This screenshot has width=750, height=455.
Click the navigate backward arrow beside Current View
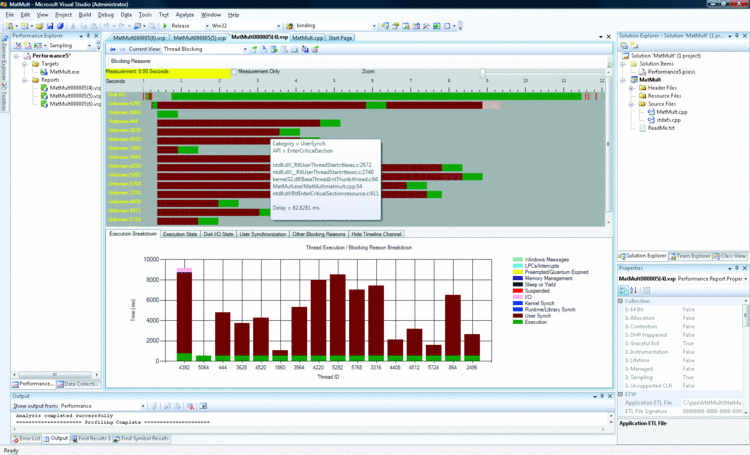coord(112,49)
